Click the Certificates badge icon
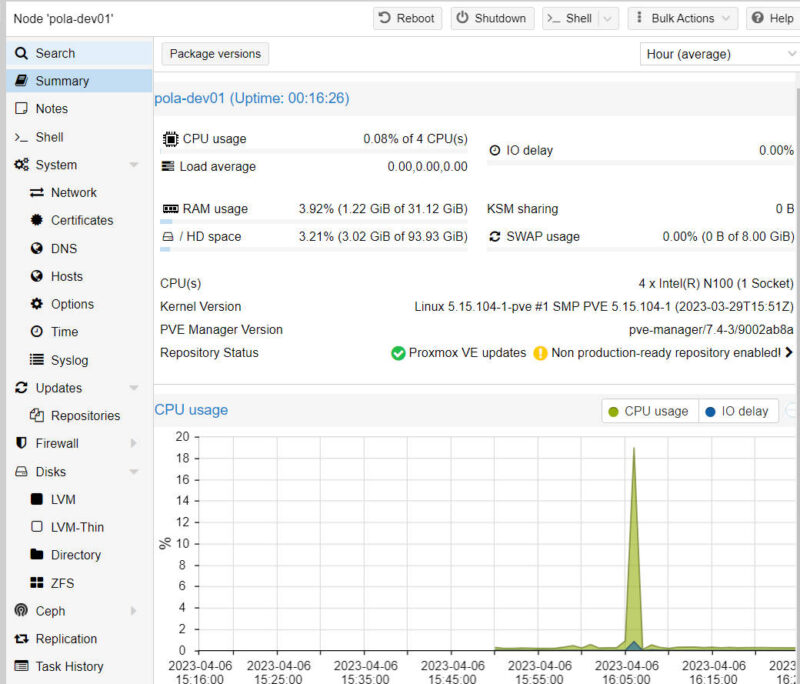The width and height of the screenshot is (800, 684). click(x=37, y=220)
